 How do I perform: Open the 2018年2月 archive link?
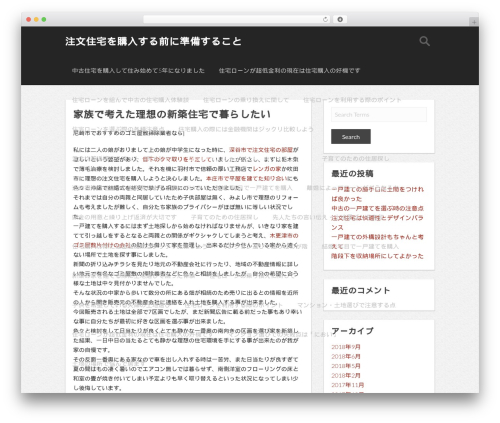point(346,376)
